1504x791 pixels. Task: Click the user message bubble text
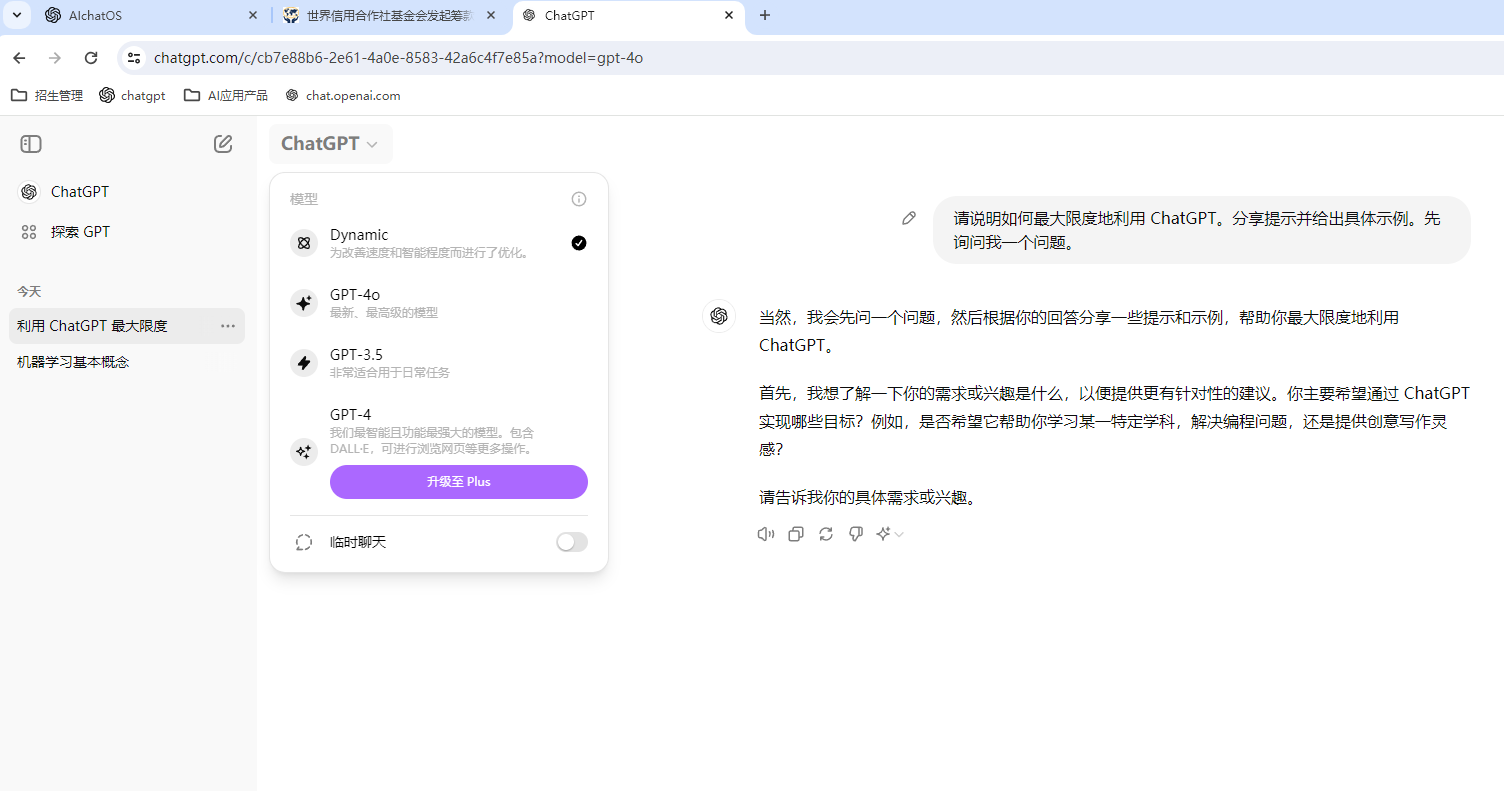click(1198, 230)
